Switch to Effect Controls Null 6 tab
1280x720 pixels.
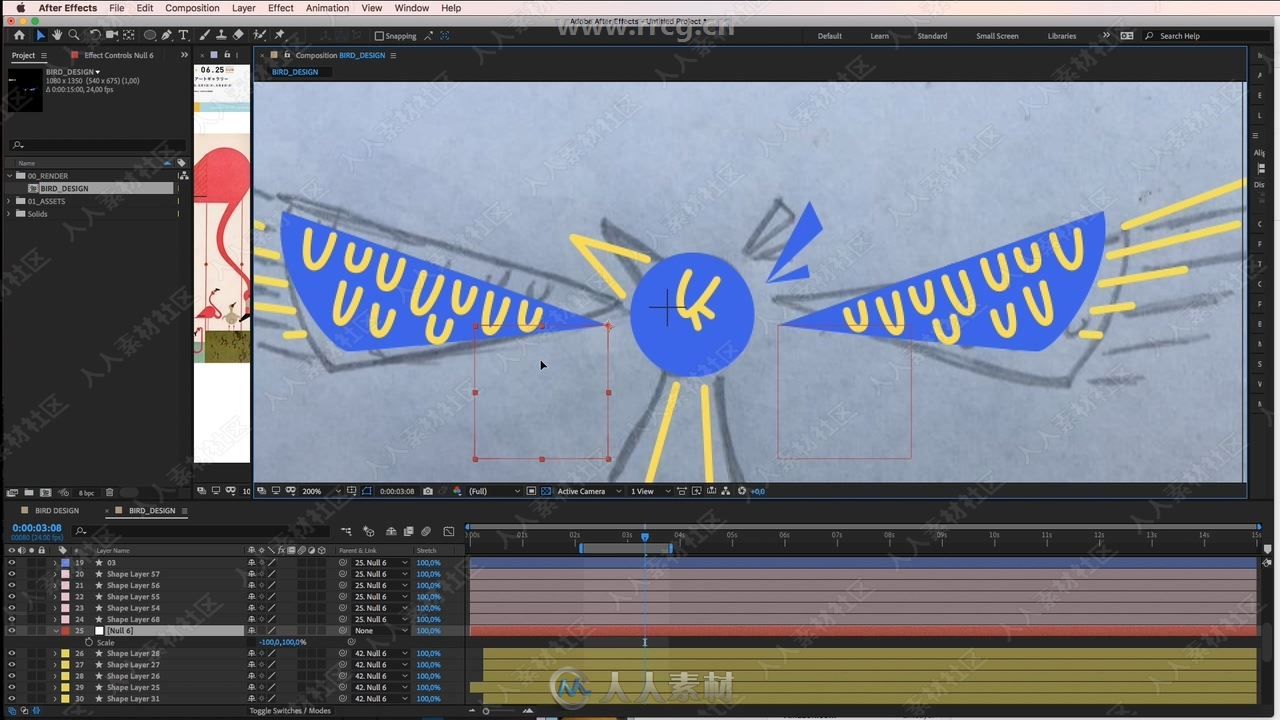[118, 55]
